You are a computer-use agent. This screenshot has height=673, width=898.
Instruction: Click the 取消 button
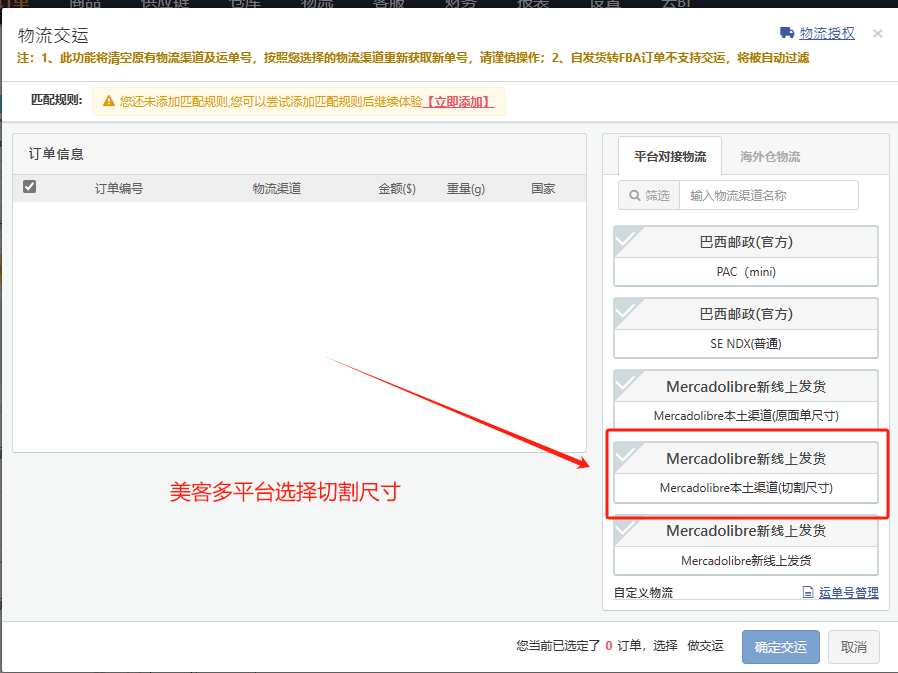(853, 647)
